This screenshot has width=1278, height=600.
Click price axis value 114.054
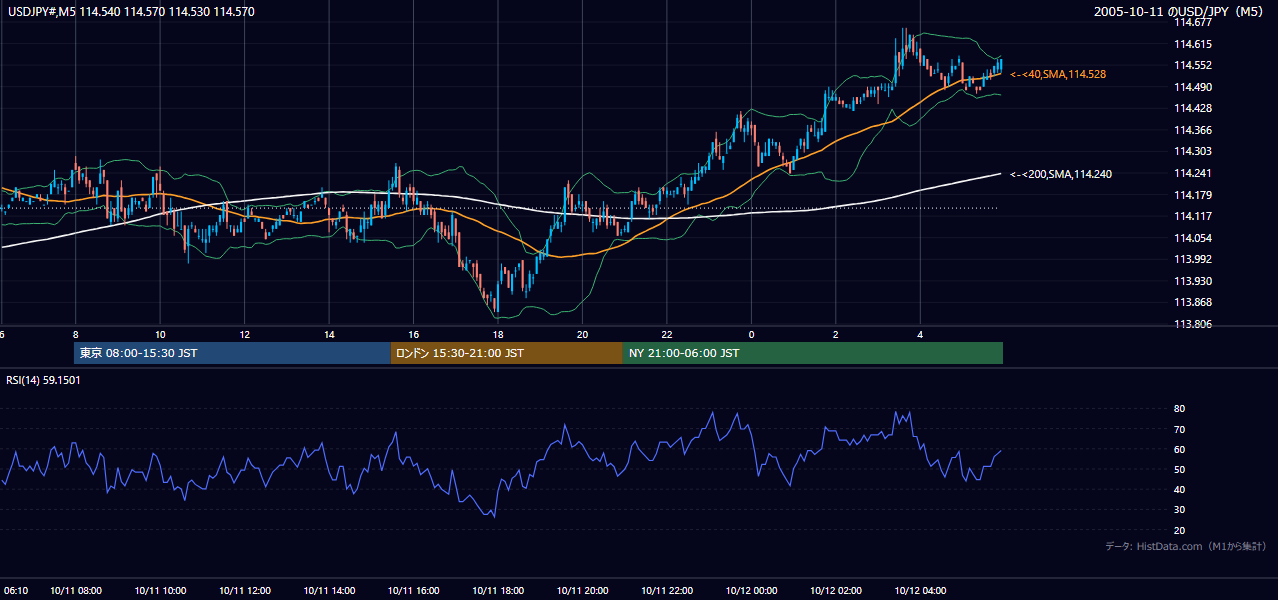(1193, 238)
